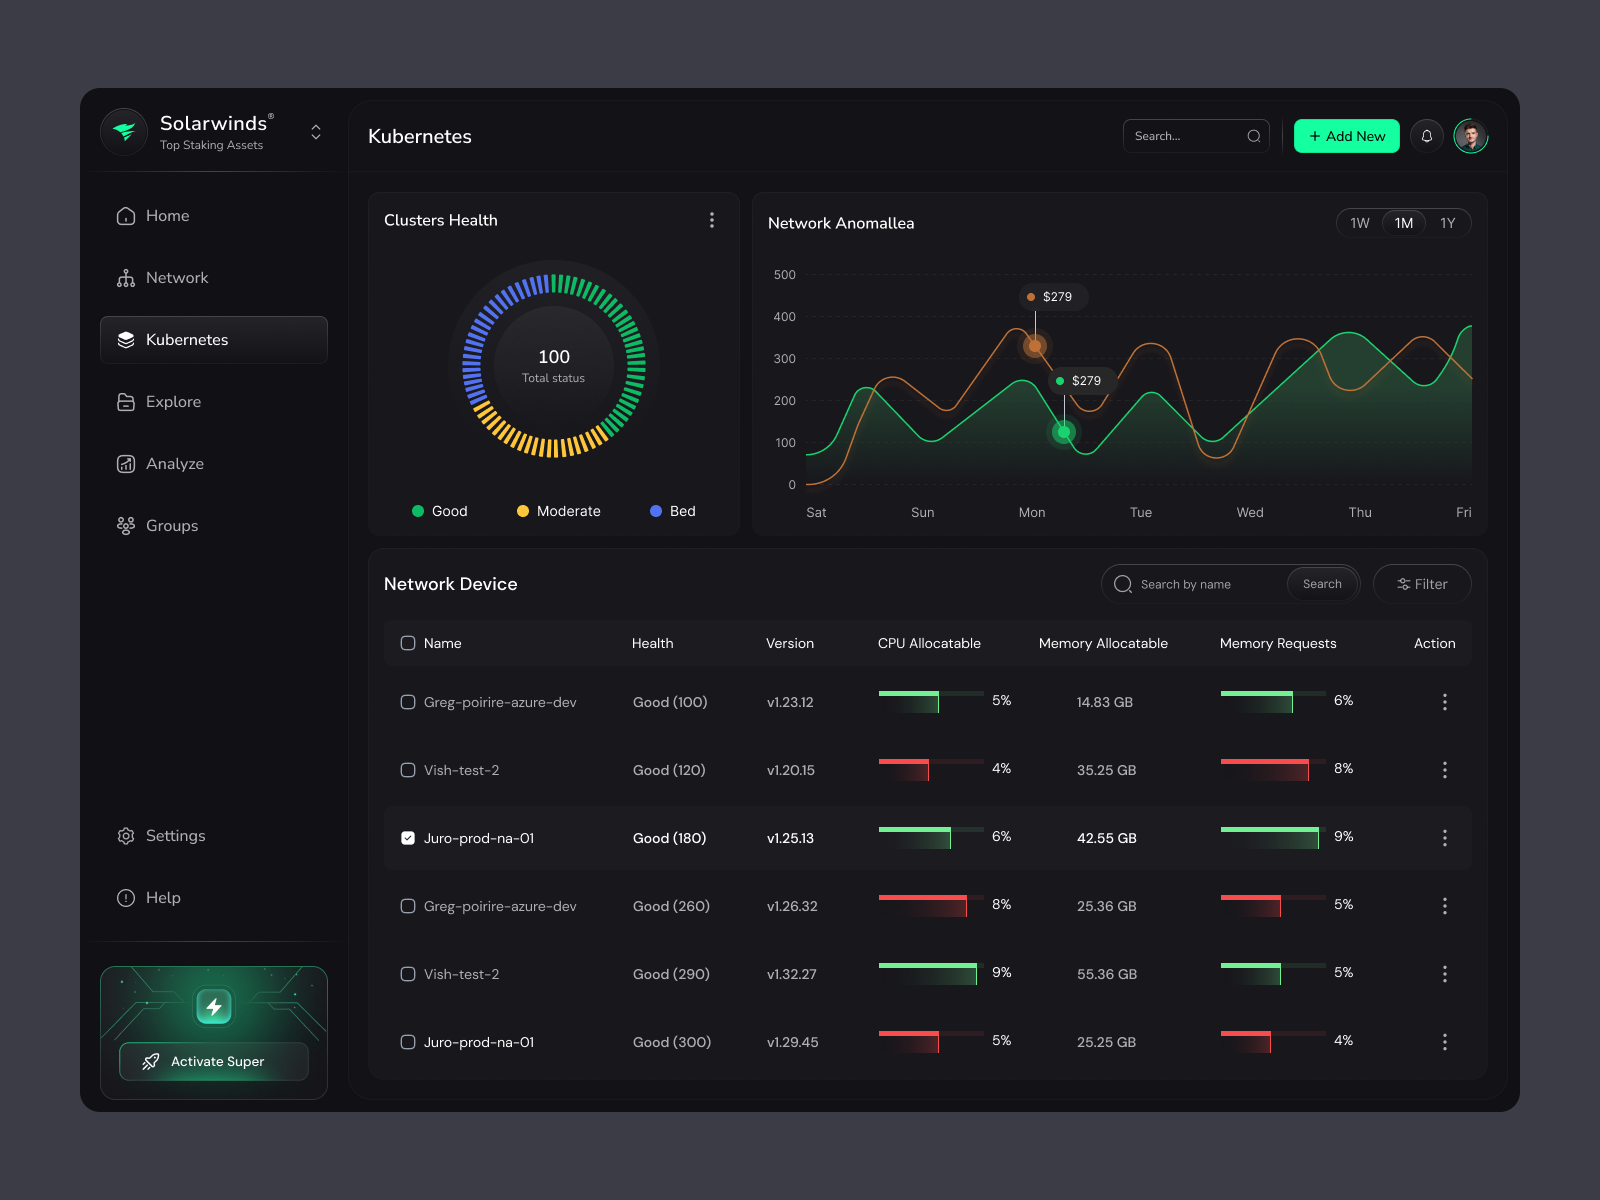Screen dimensions: 1600x1200
Task: Click the Groups cluster icon
Action: [x=126, y=526]
